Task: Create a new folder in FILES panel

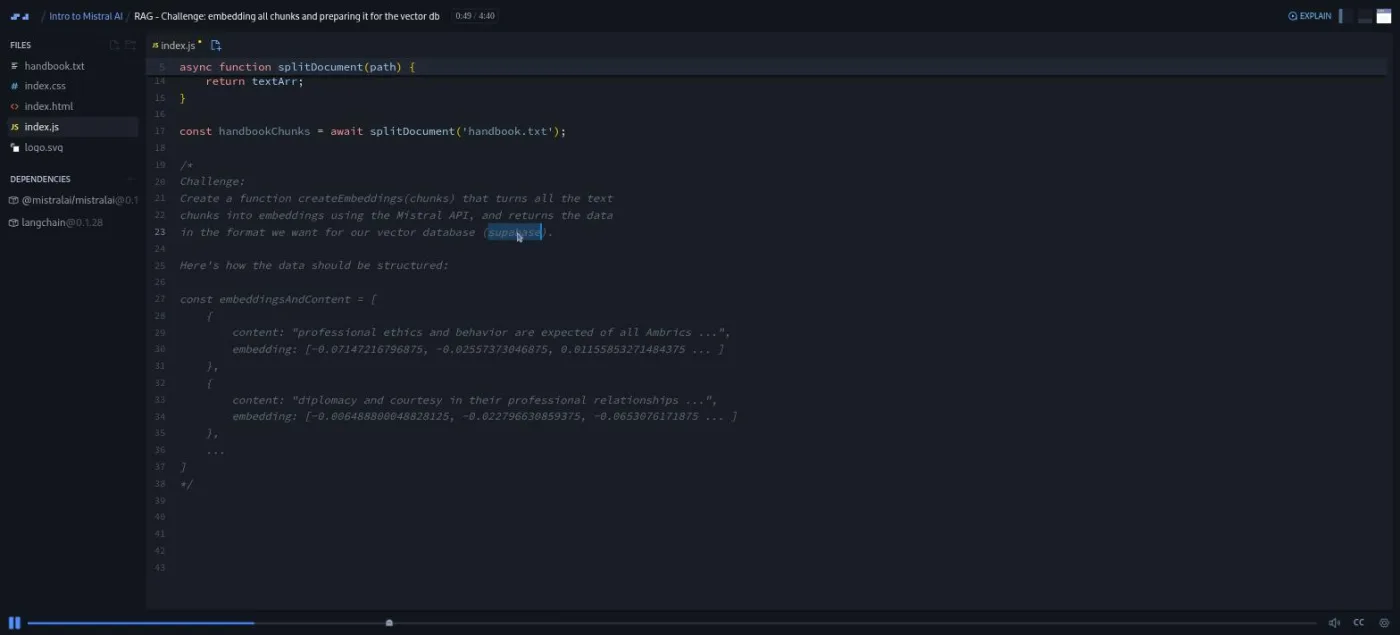Action: point(130,45)
